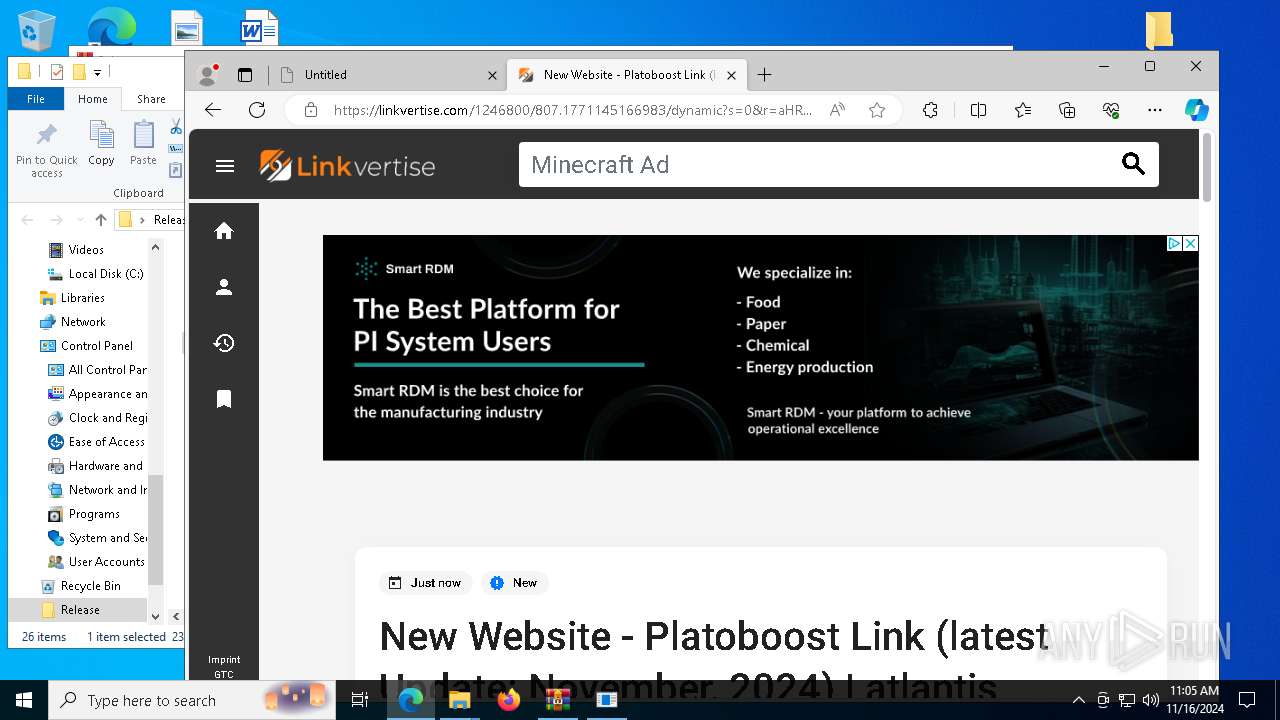1280x720 pixels.
Task: Add this page to favorites star
Action: click(x=877, y=110)
